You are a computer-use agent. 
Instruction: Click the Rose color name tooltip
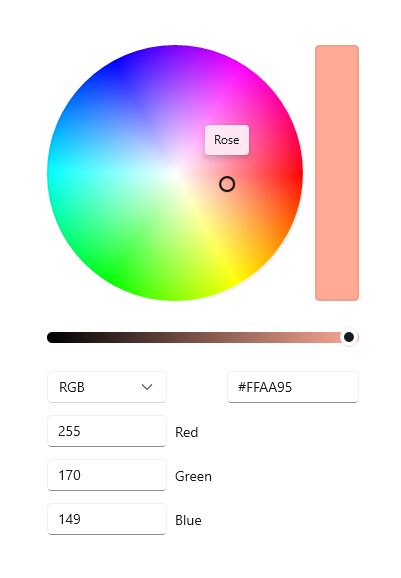[227, 140]
